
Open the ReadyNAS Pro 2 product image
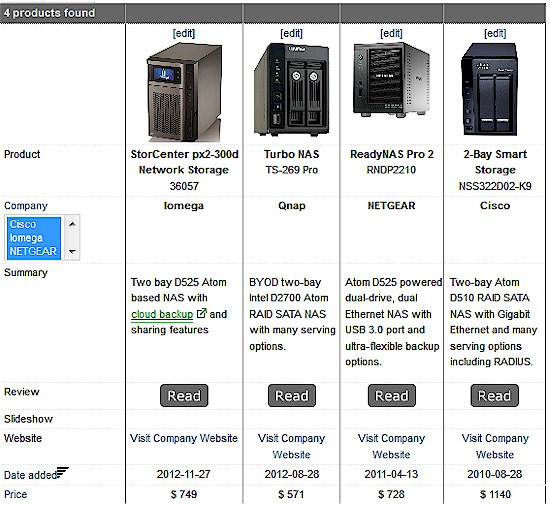coord(391,80)
